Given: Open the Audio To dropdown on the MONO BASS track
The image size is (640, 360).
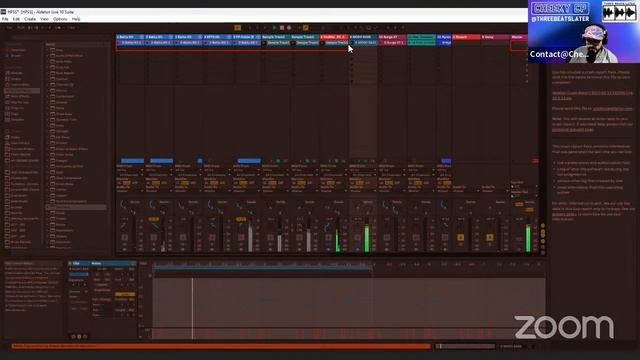Looking at the screenshot, I should coord(363,191).
